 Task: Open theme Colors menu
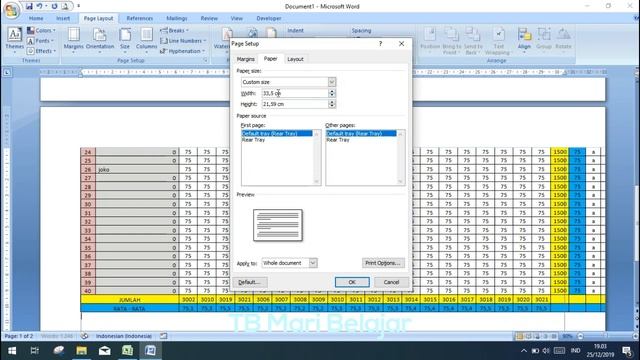point(41,31)
